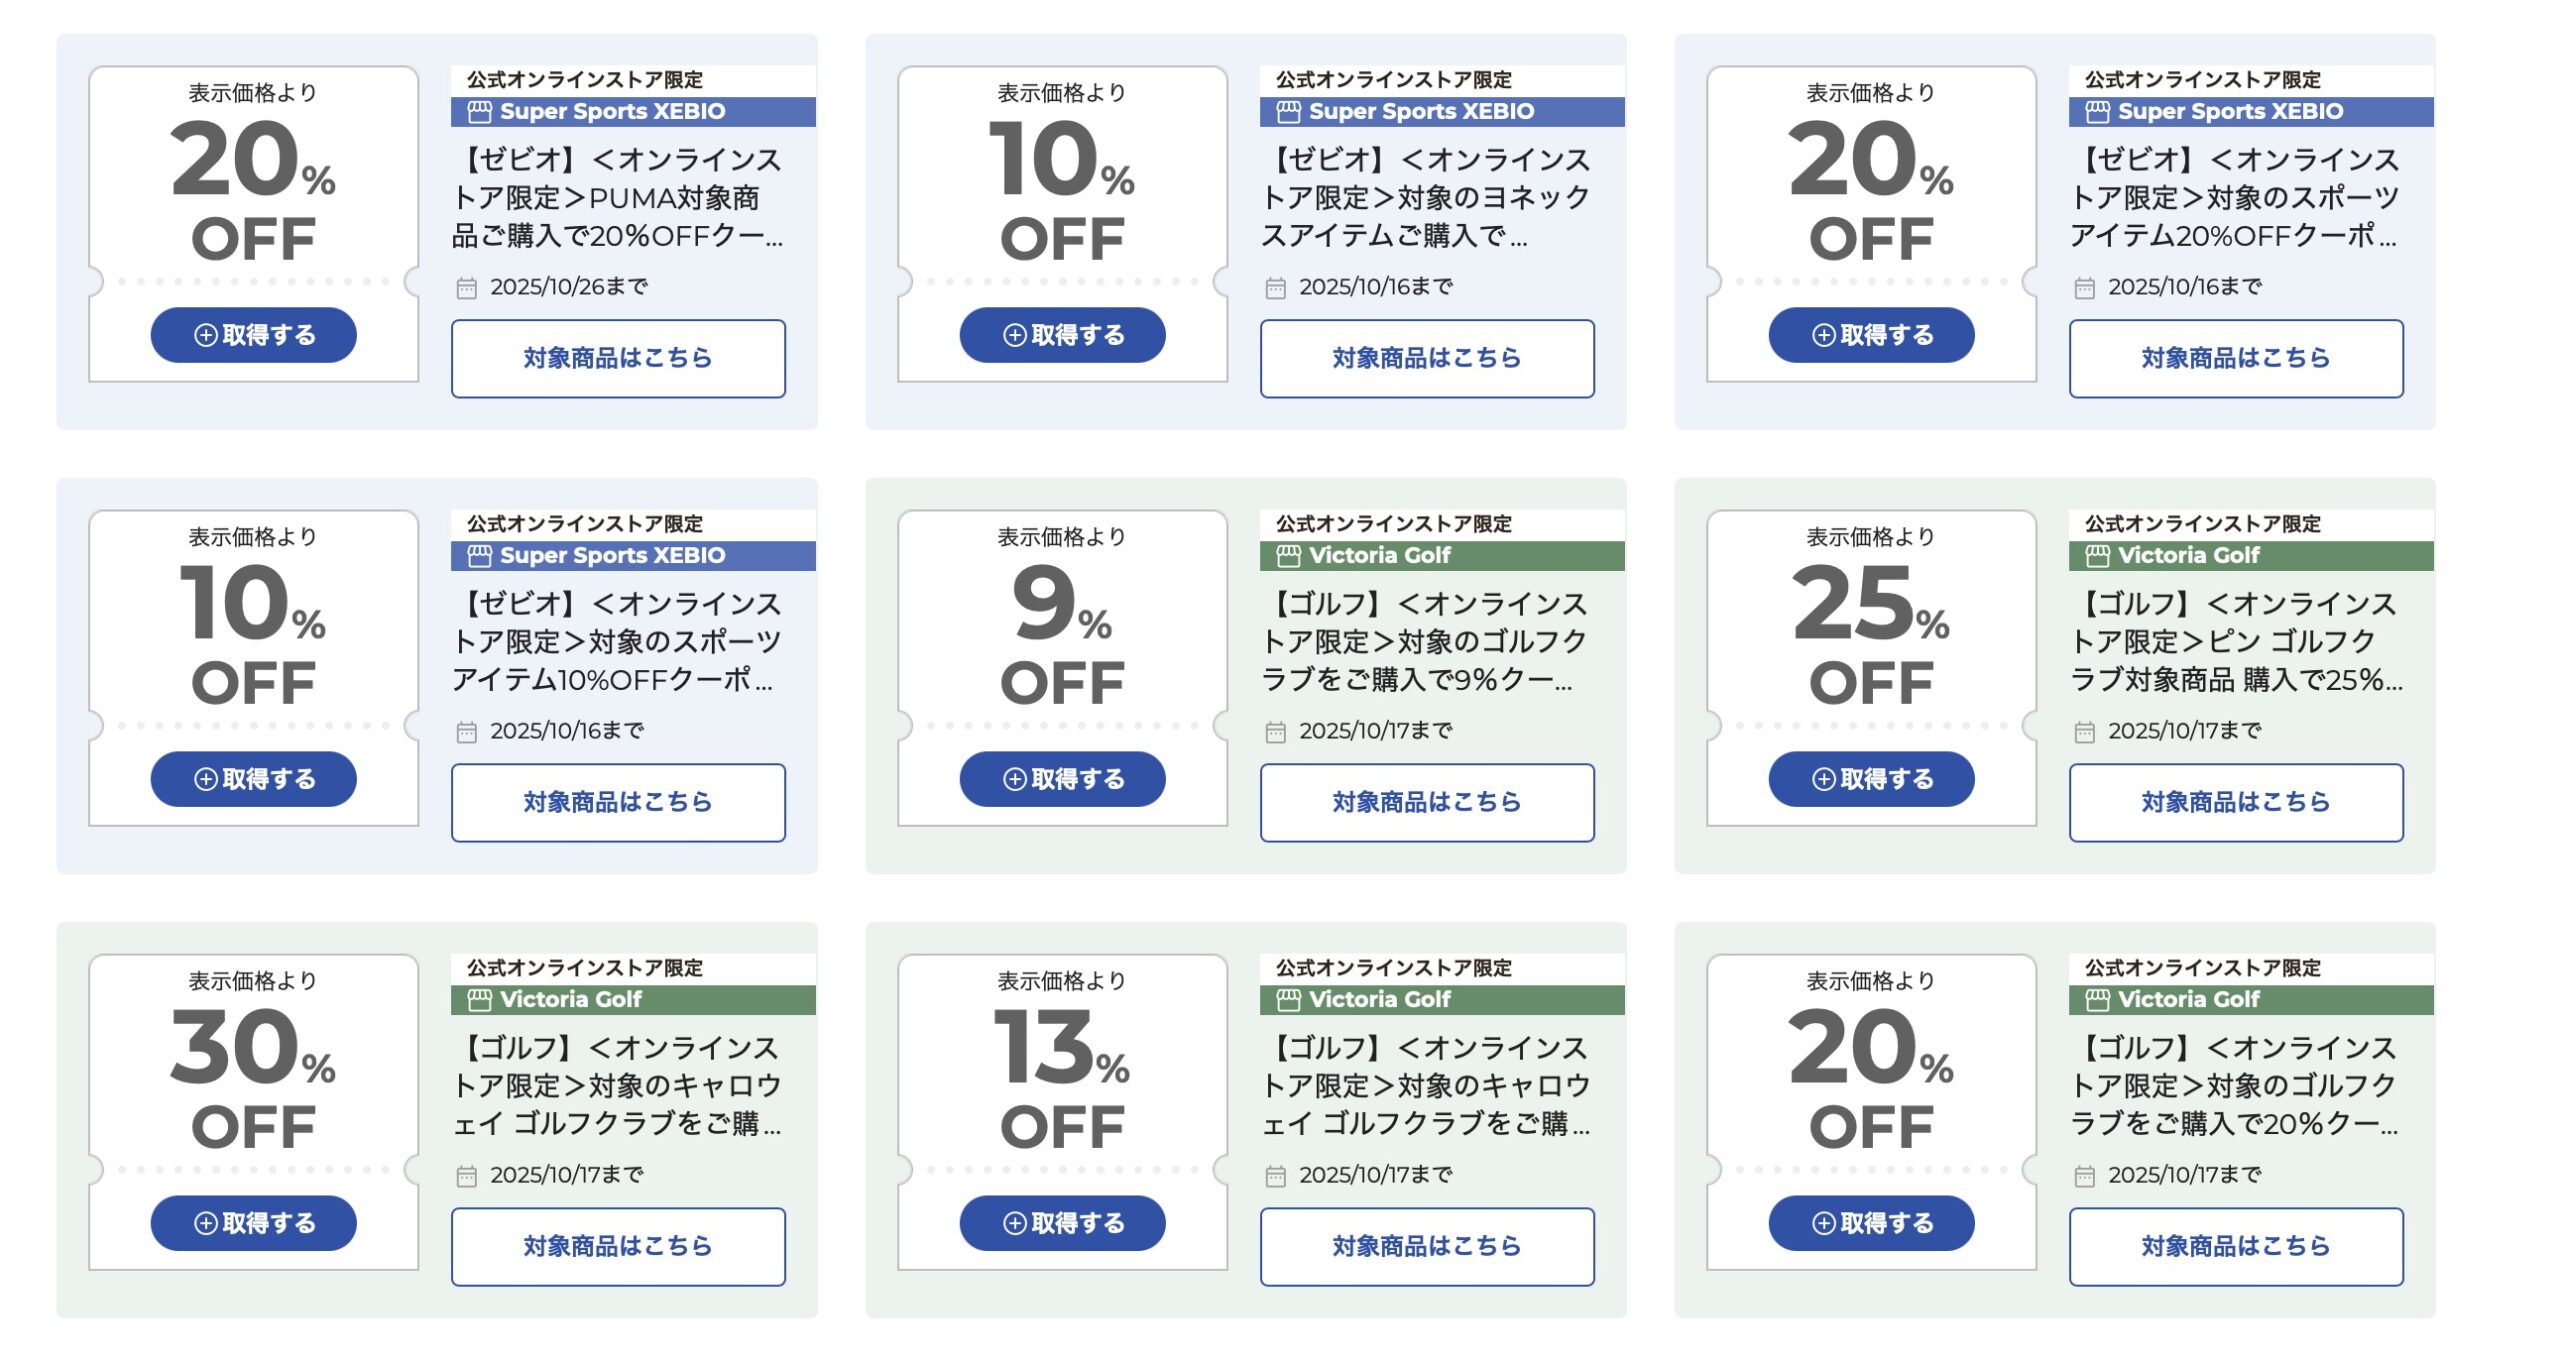Open 対象商品はこちら for the 25% Ping golf coupon
Screen dimensions: 2560x1364
pos(2236,802)
